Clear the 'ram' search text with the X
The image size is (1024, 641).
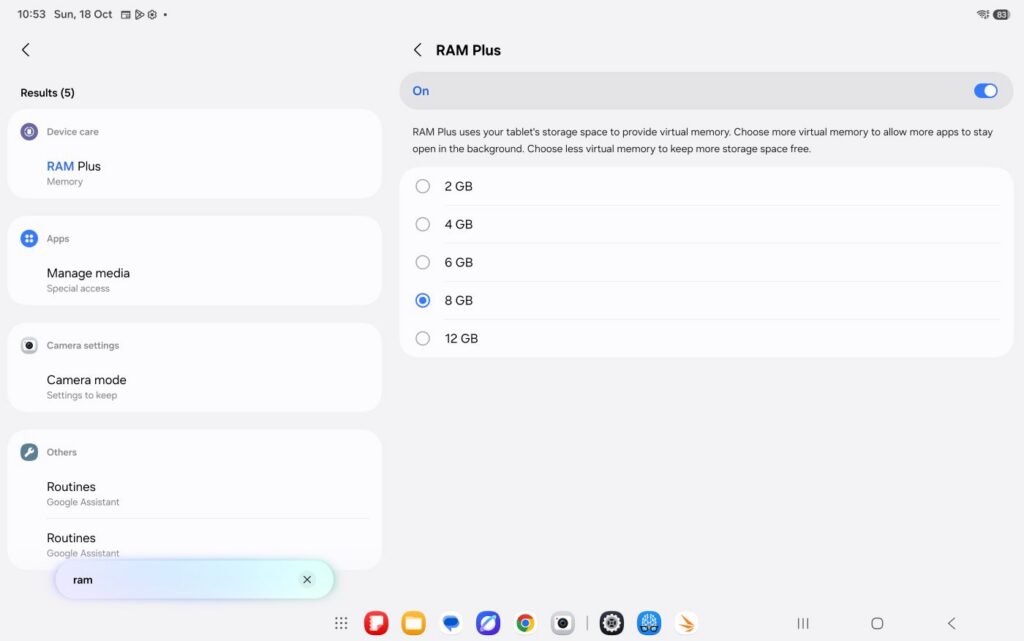click(307, 580)
